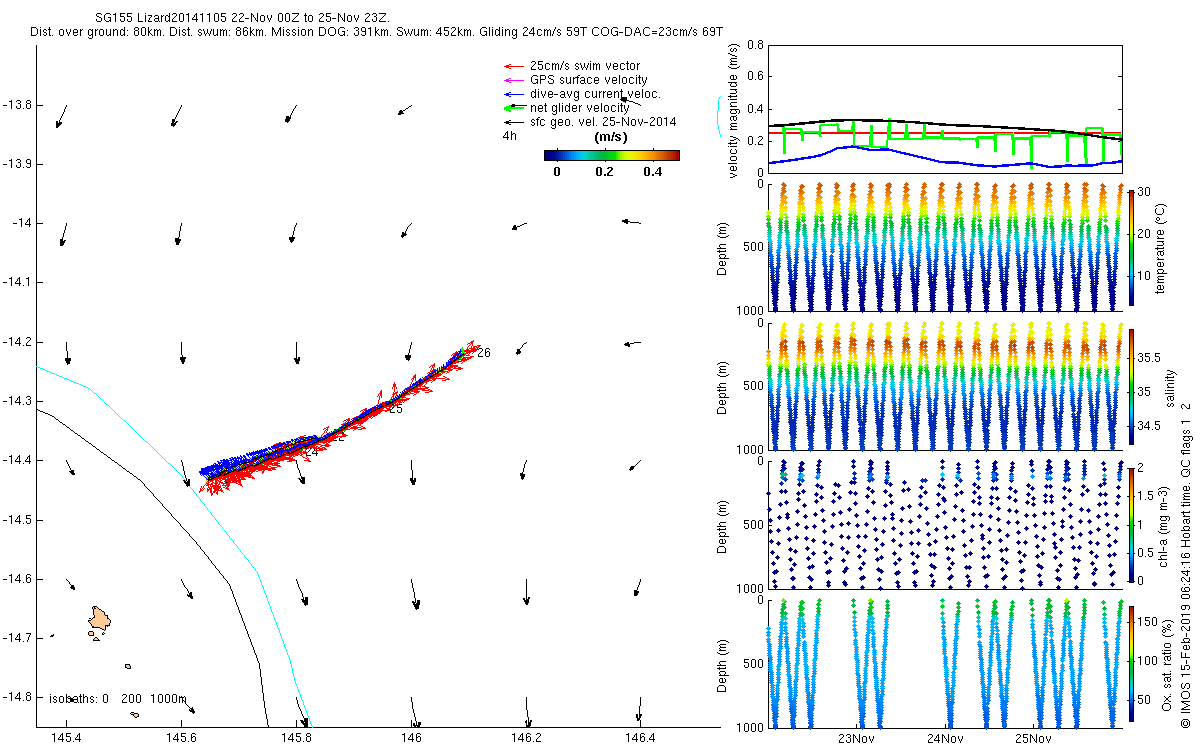Click the '150' tick on oxygen color bar
Viewport: 1200px width, 750px height.
pos(1149,624)
